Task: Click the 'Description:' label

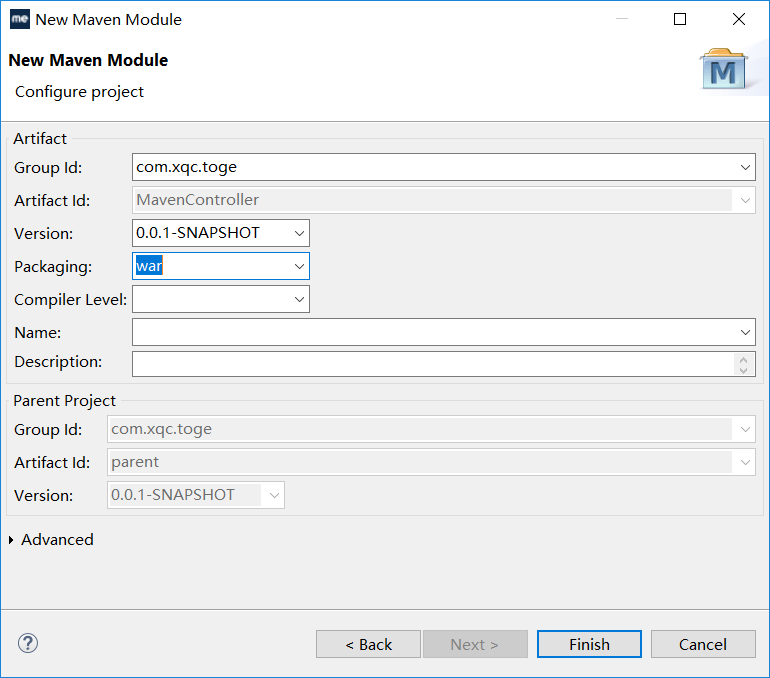Action: click(x=58, y=362)
